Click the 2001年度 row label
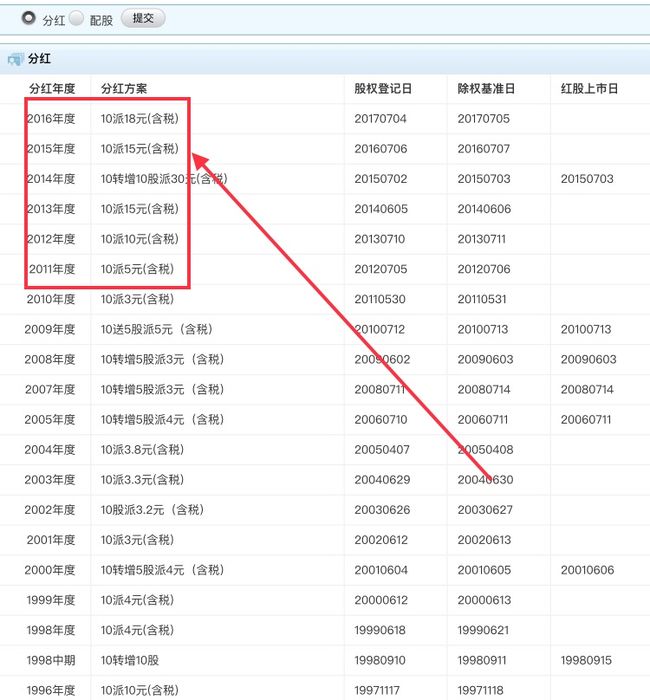Screen dimensions: 650x700 pyautogui.click(x=51, y=540)
